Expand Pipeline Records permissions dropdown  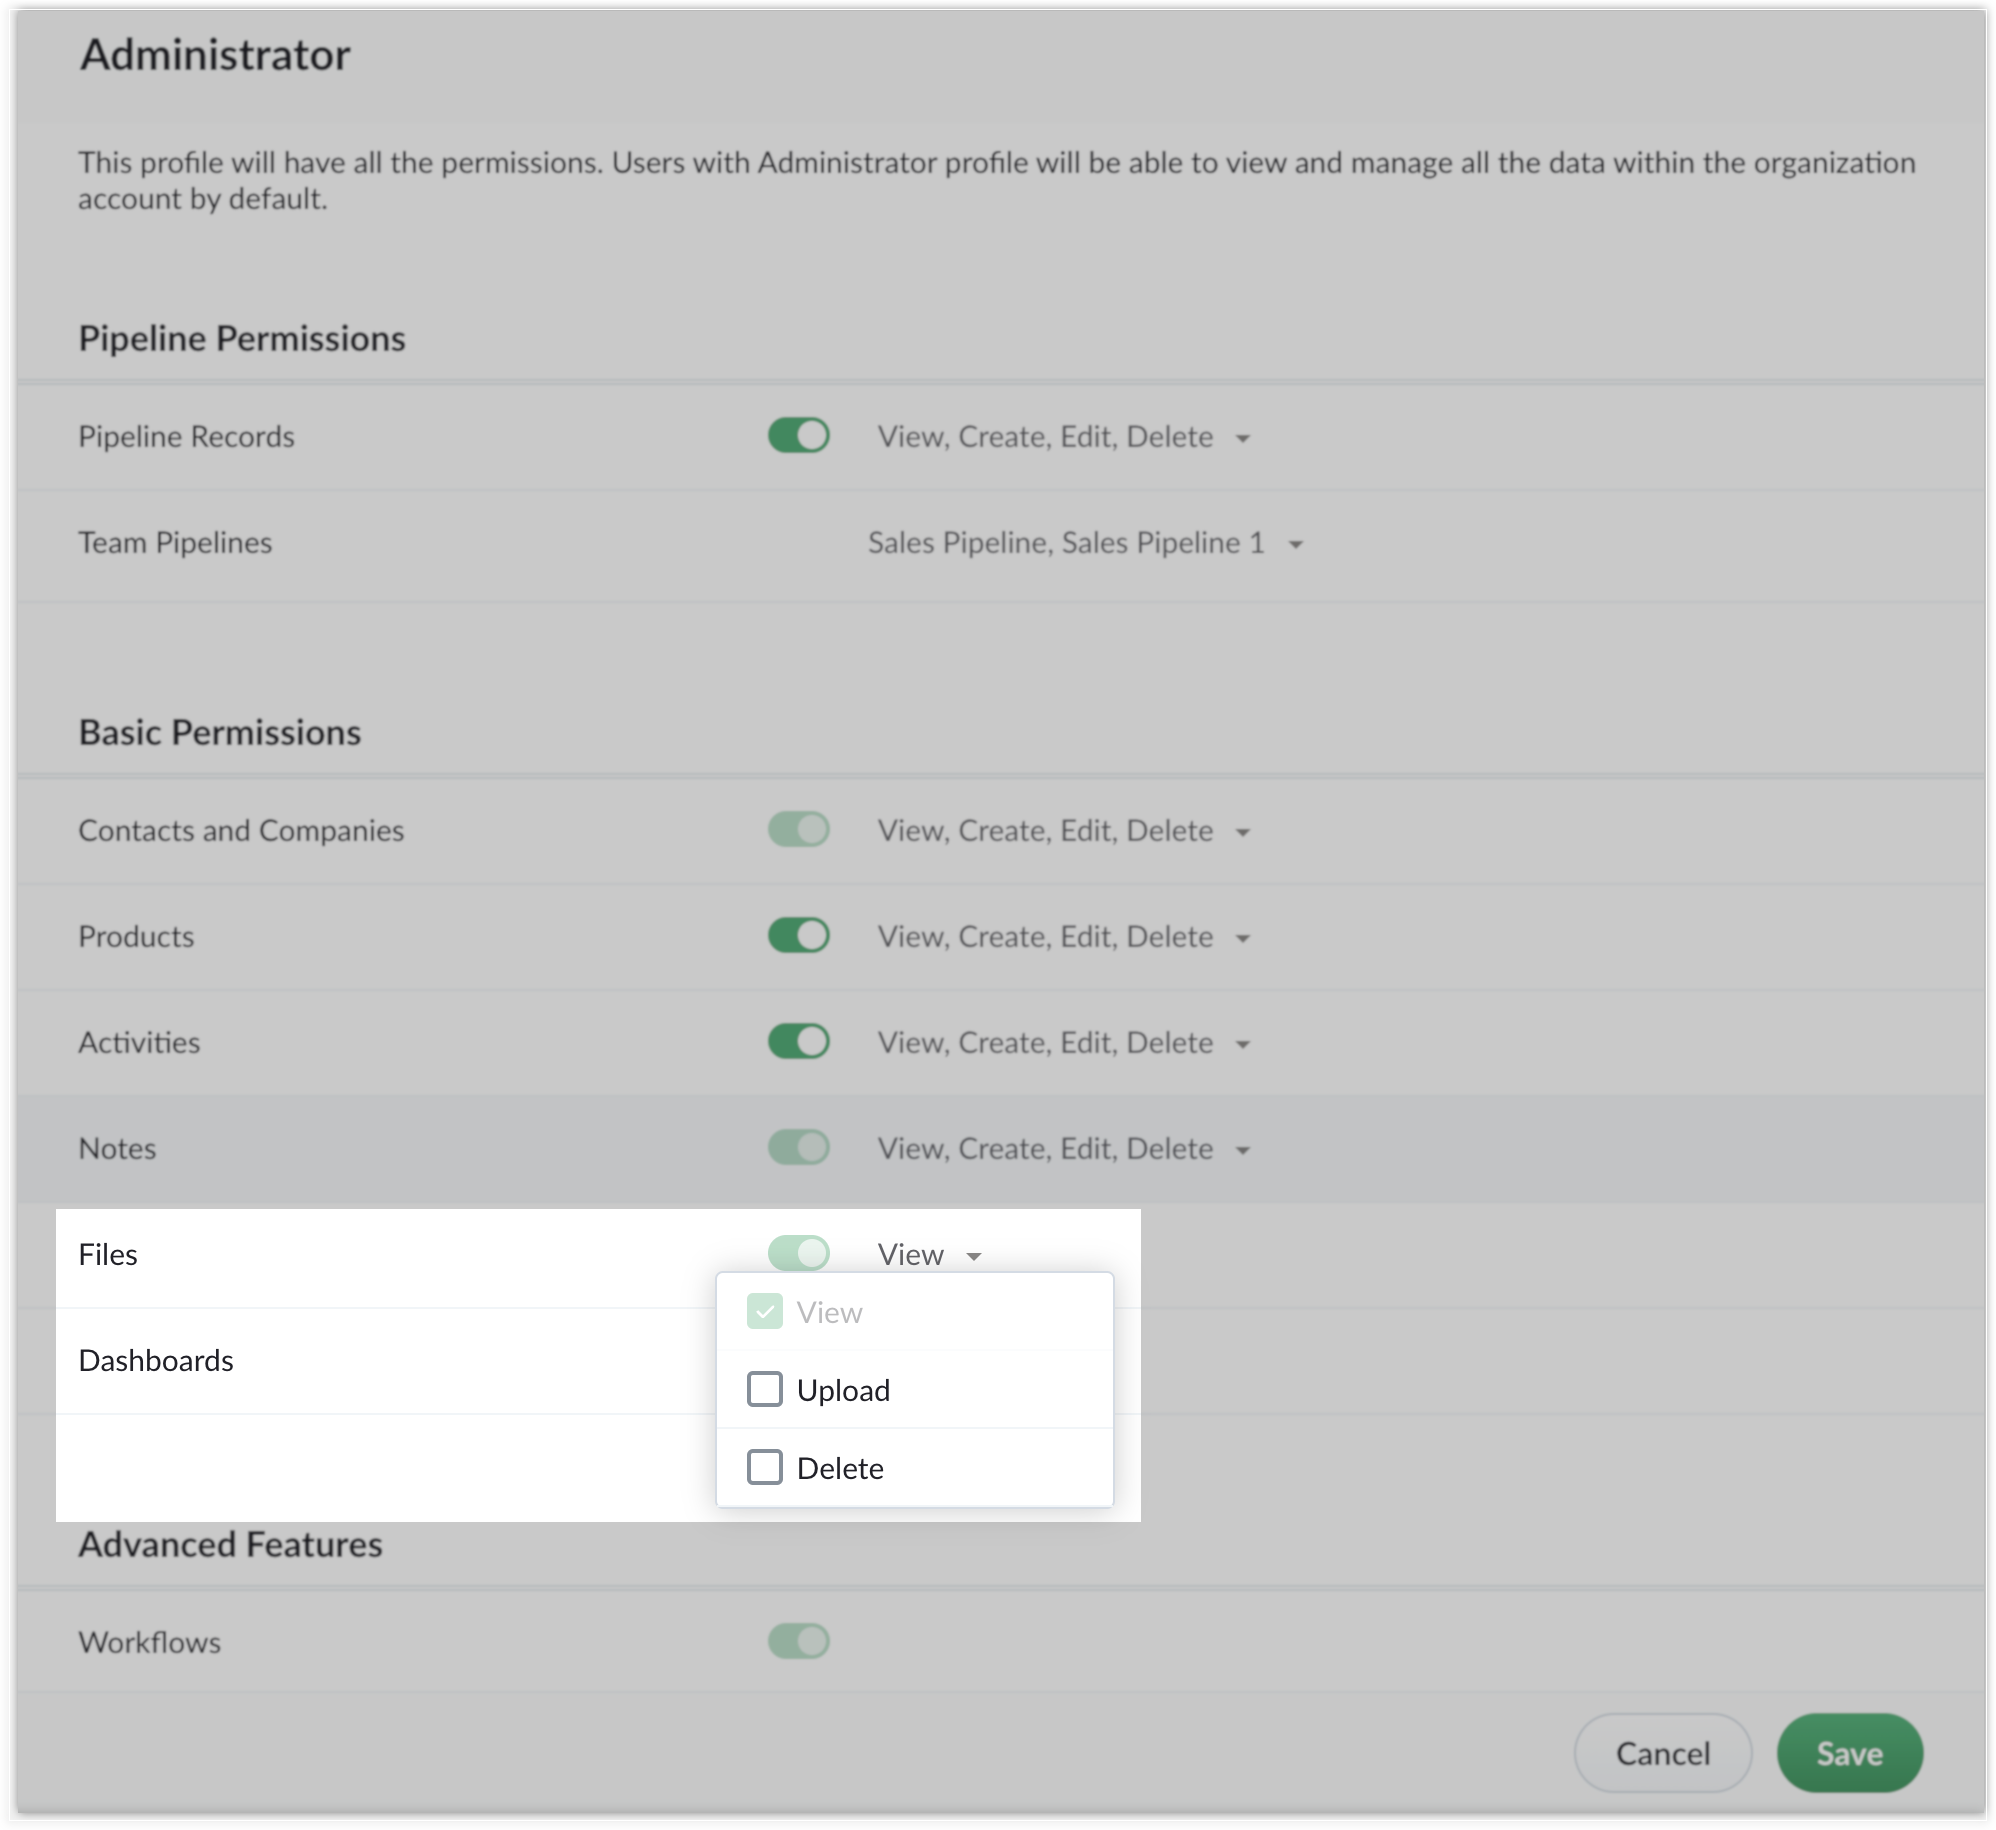[1243, 438]
